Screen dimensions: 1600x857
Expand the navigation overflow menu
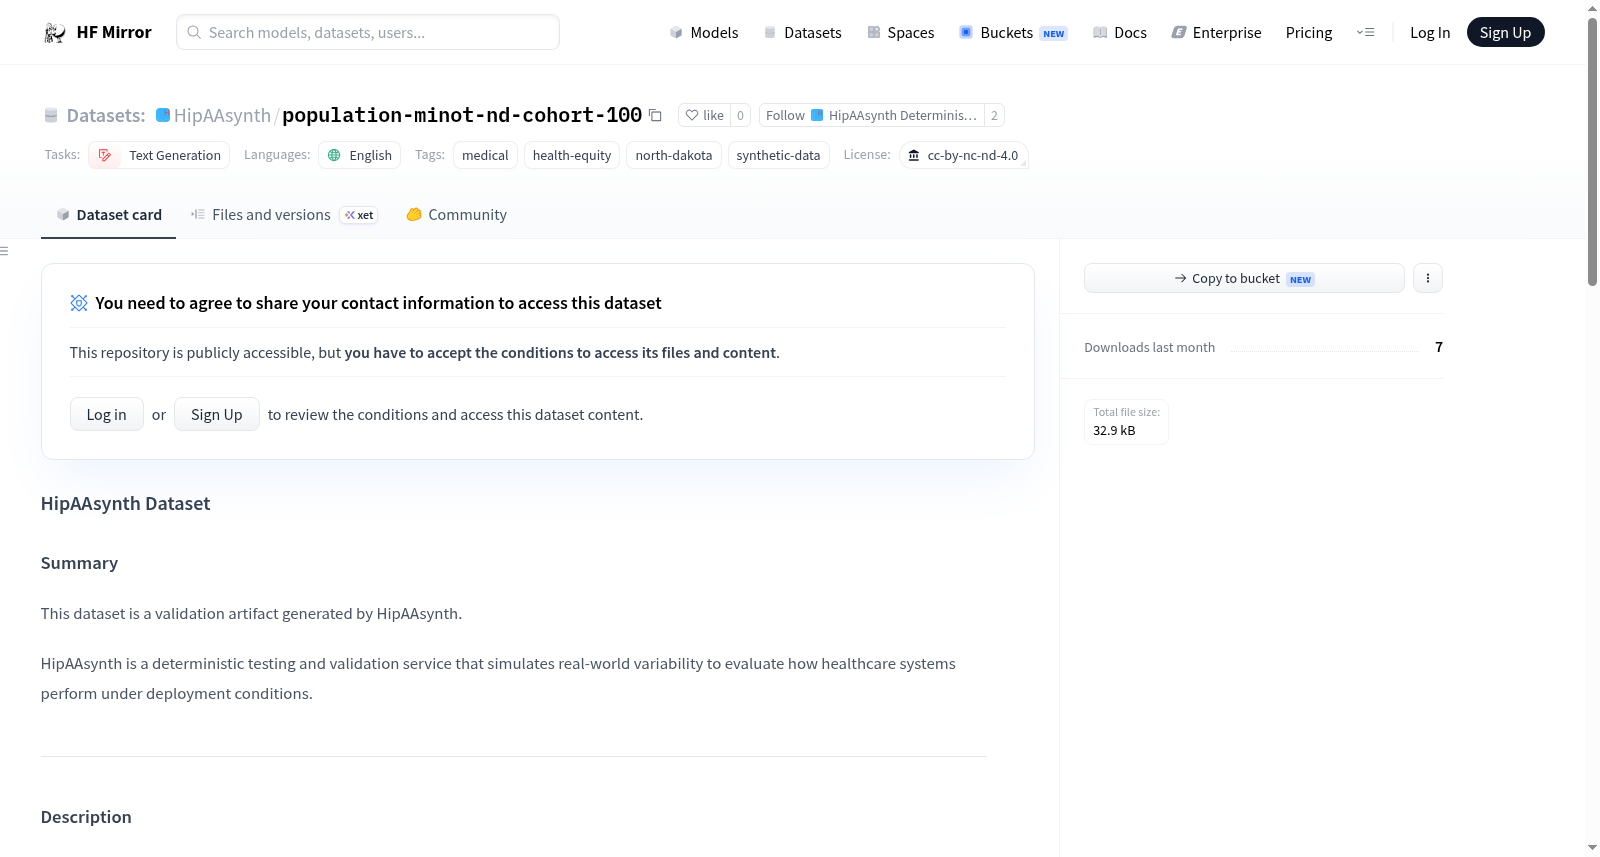click(x=1365, y=33)
